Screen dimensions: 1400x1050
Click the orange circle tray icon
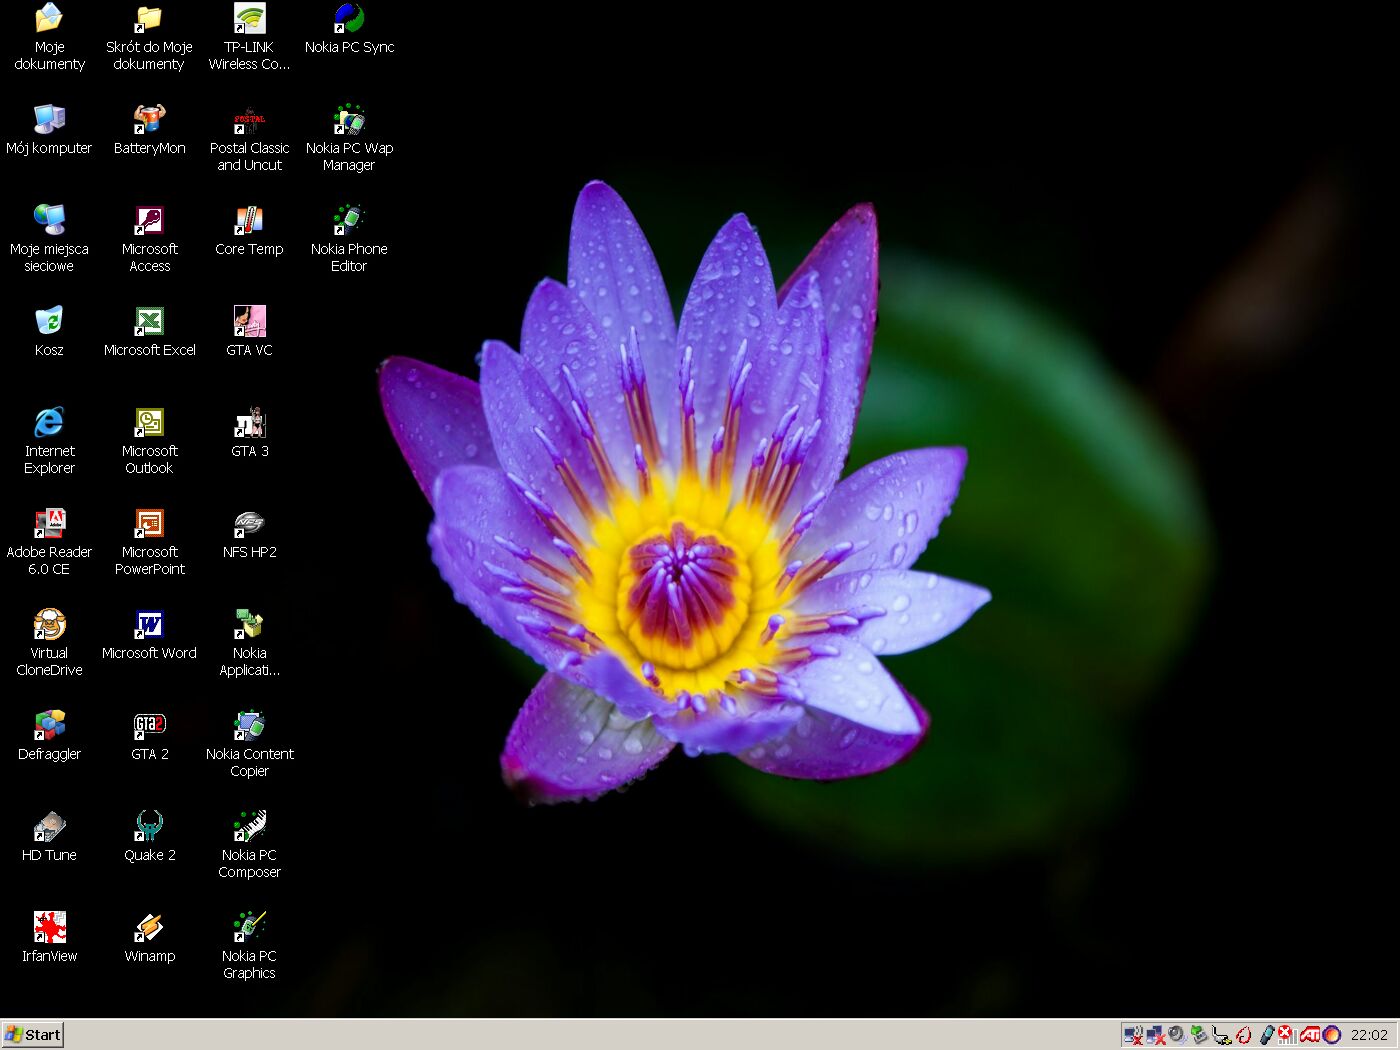(x=1332, y=1035)
